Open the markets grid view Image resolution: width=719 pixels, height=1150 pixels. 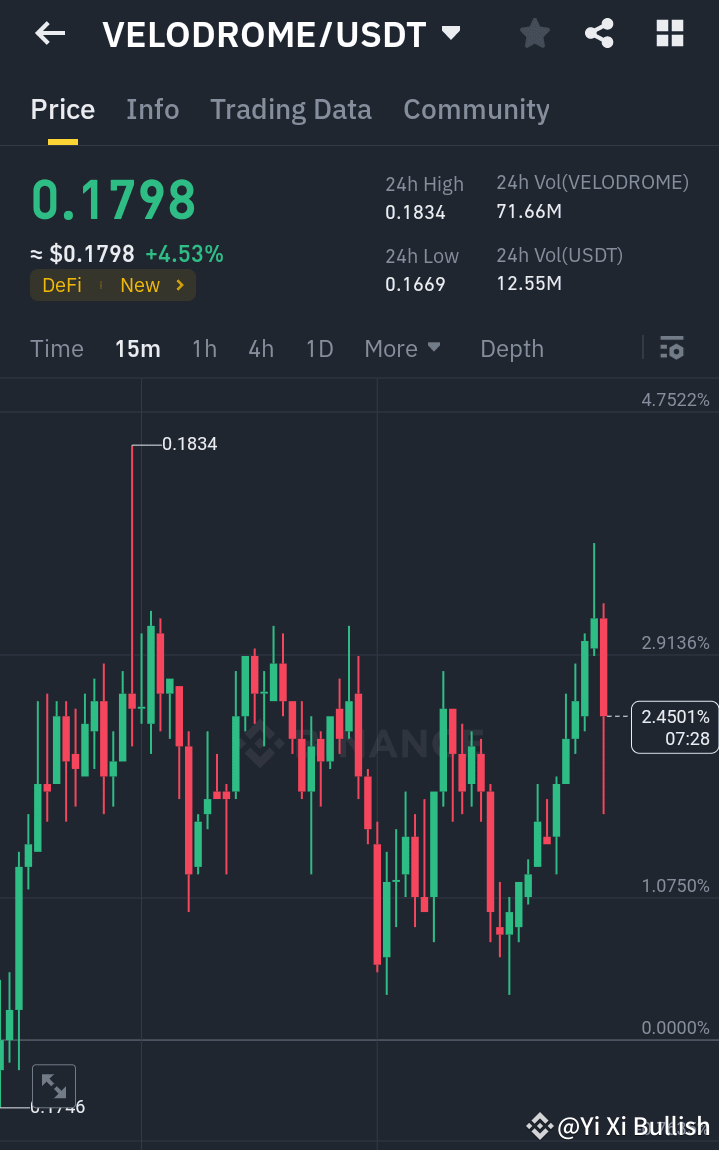(668, 33)
